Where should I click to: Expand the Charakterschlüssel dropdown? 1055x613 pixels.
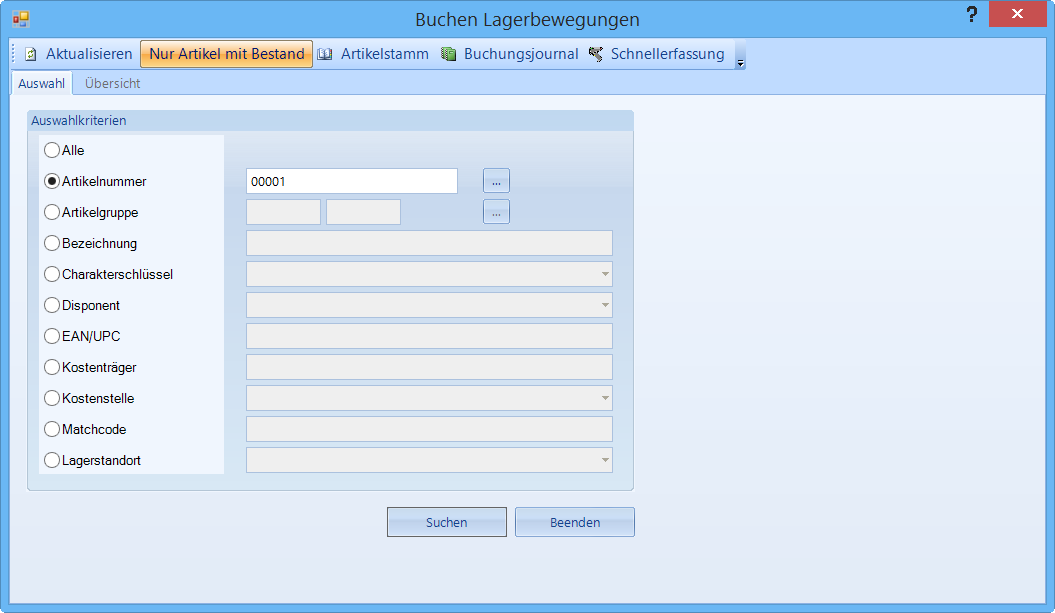[x=604, y=274]
